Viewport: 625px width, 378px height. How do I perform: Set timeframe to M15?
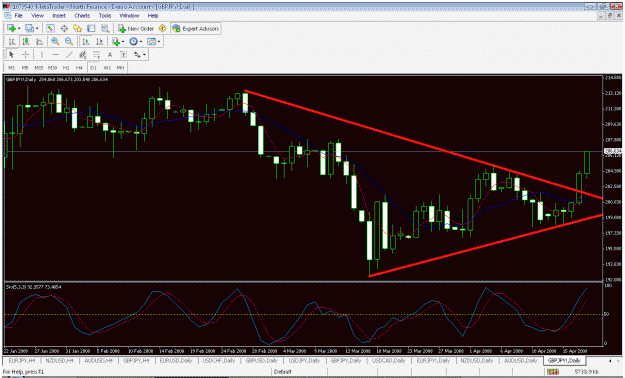coord(39,68)
